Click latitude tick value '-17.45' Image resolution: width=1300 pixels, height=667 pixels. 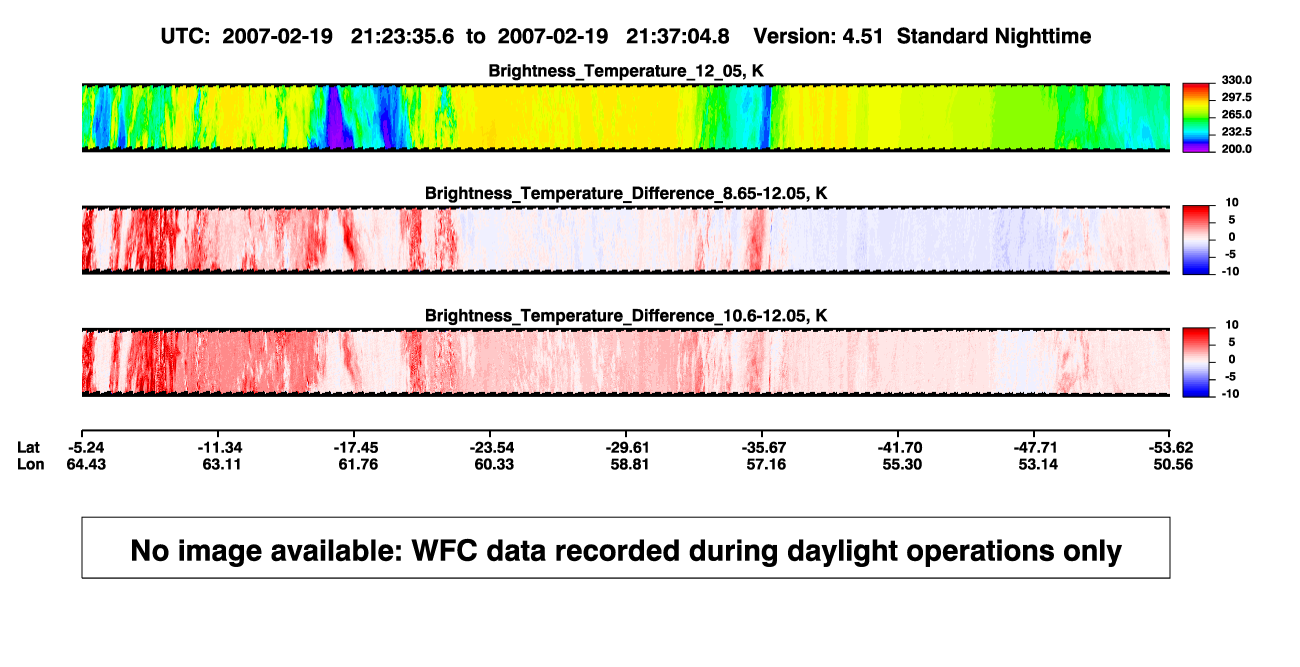[357, 447]
